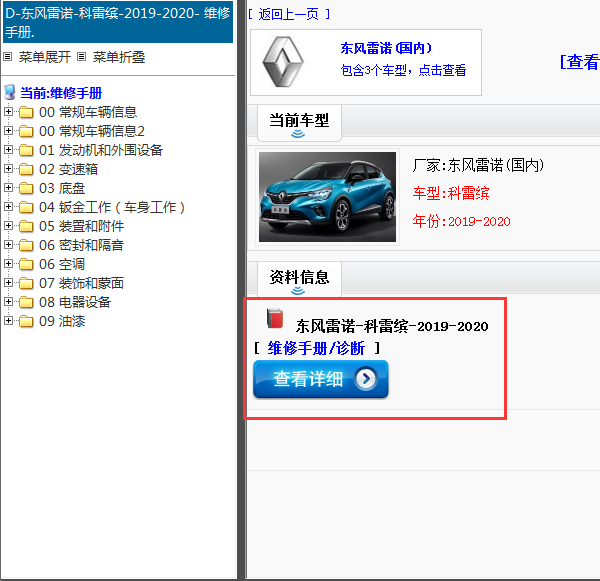The height and width of the screenshot is (581, 600).
Task: Go back via 返回上一页 link
Action: coord(289,14)
